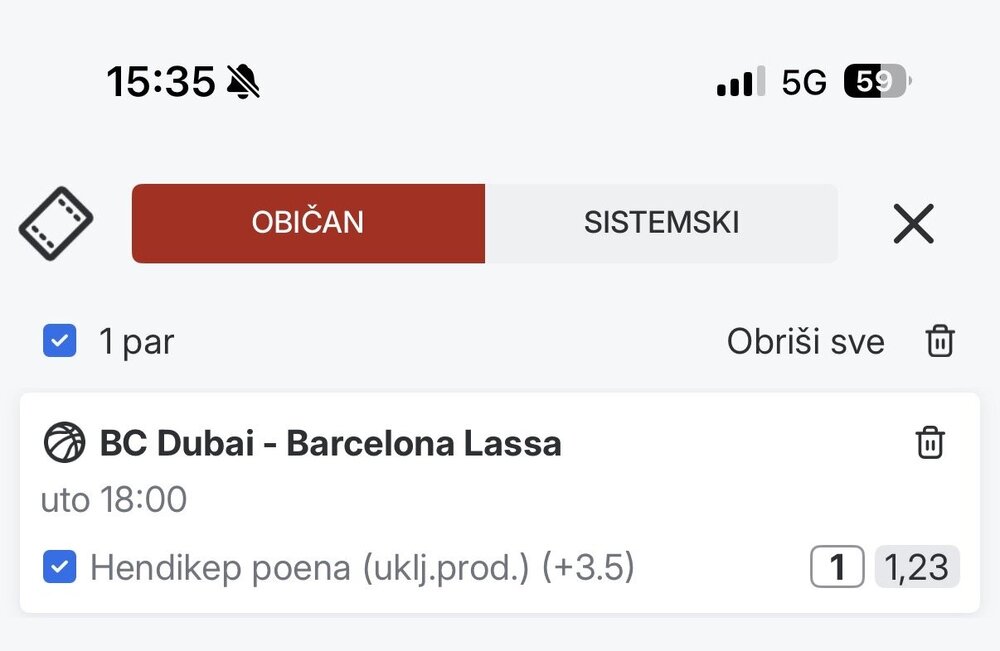1000x651 pixels.
Task: Click the uto 18:00 match time
Action: point(114,499)
